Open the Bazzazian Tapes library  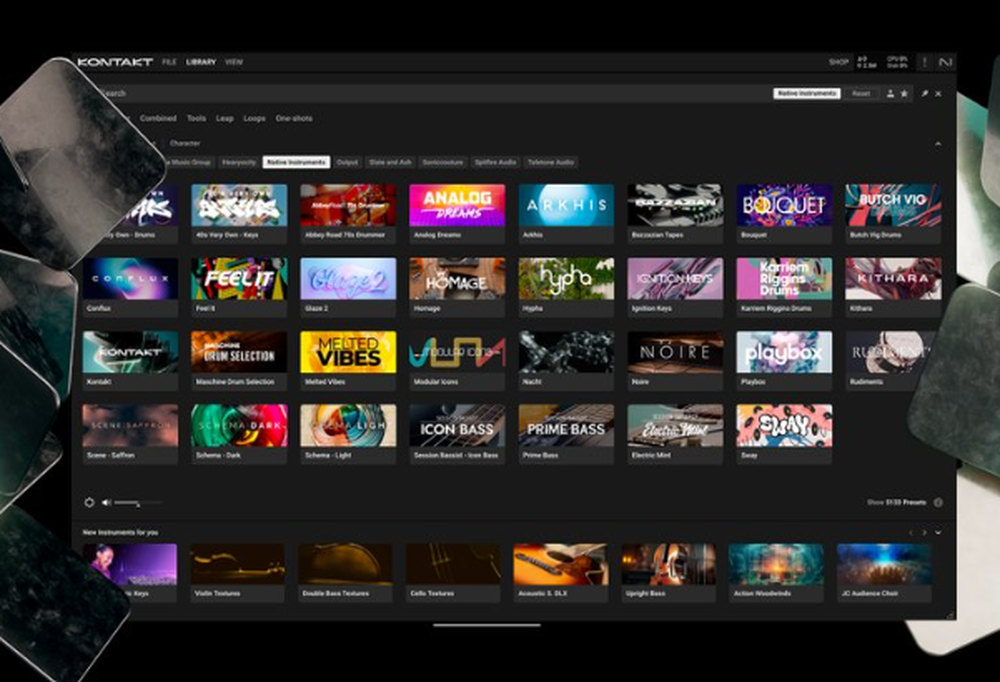click(x=675, y=213)
